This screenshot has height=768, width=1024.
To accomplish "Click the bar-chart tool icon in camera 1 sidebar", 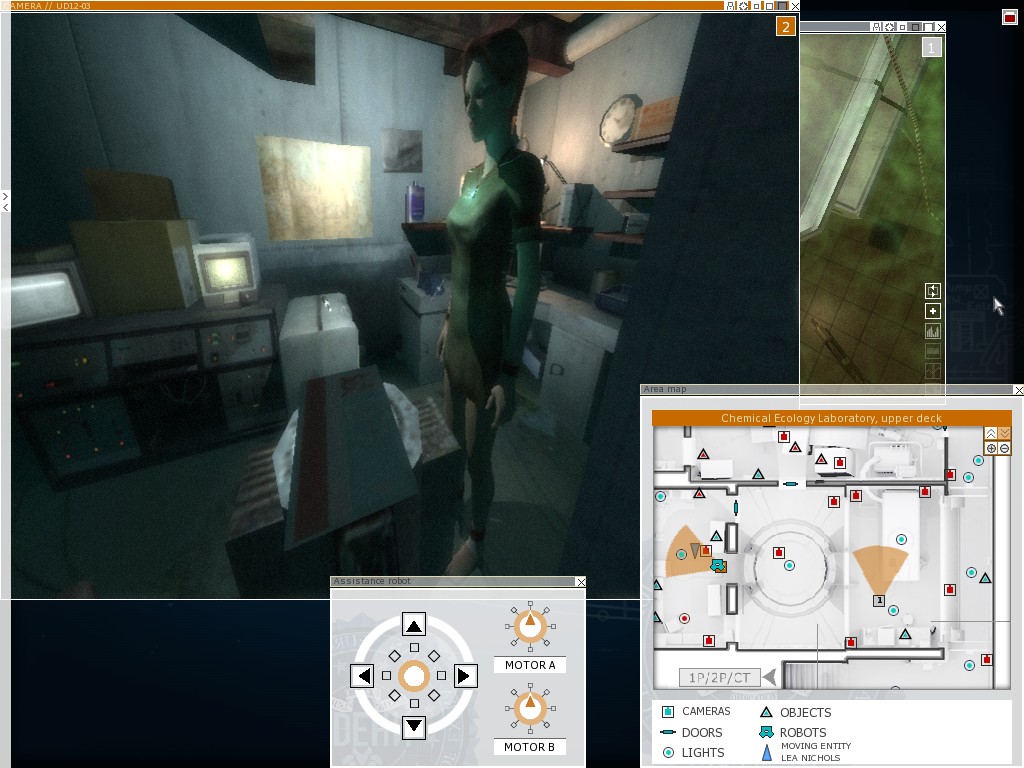I will pos(933,331).
